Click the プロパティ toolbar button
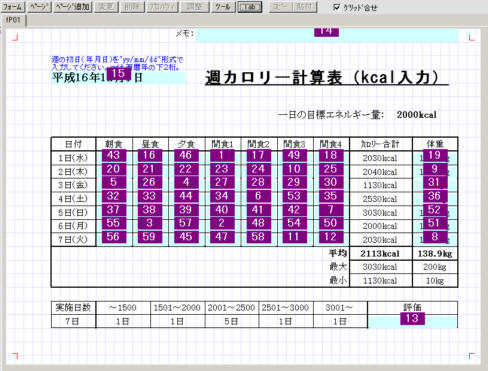This screenshot has height=371, width=488. pyautogui.click(x=162, y=7)
